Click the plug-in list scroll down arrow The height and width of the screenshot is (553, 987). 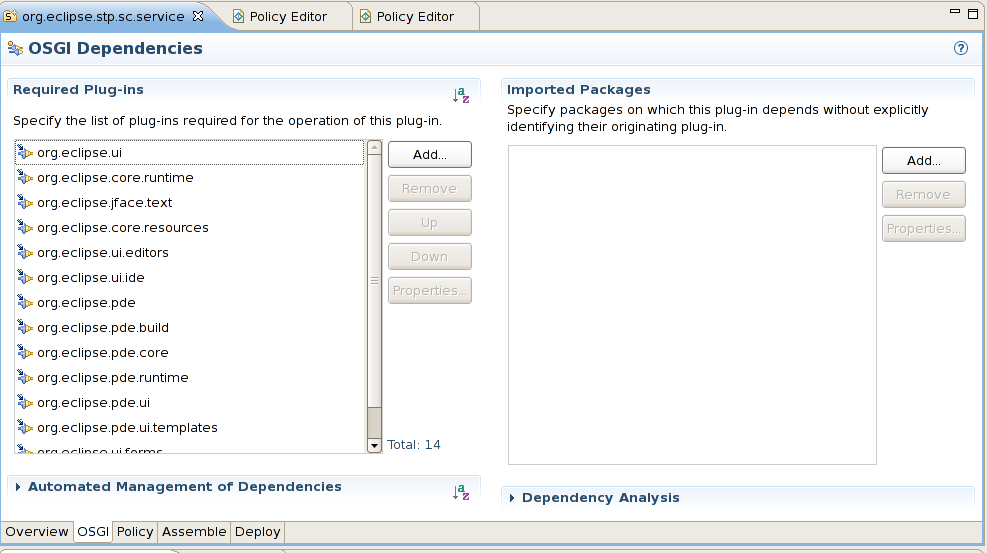click(374, 445)
